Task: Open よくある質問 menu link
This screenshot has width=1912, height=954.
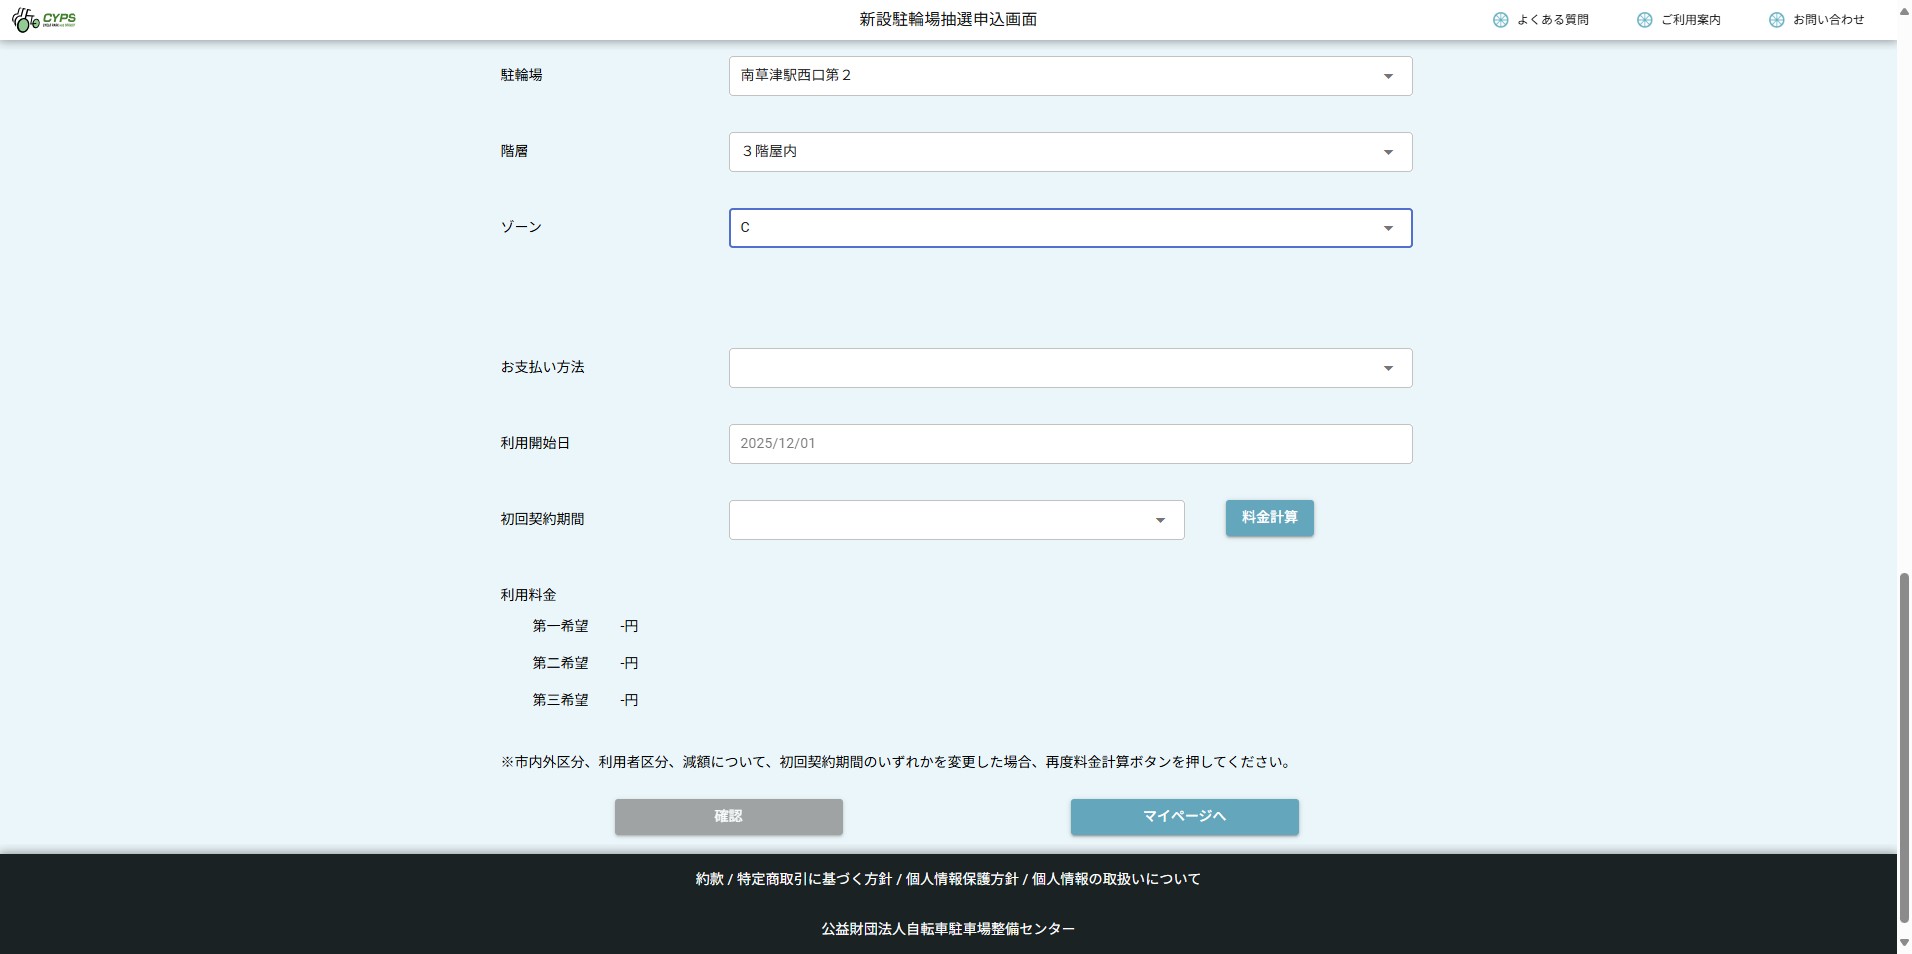Action: click(x=1552, y=20)
